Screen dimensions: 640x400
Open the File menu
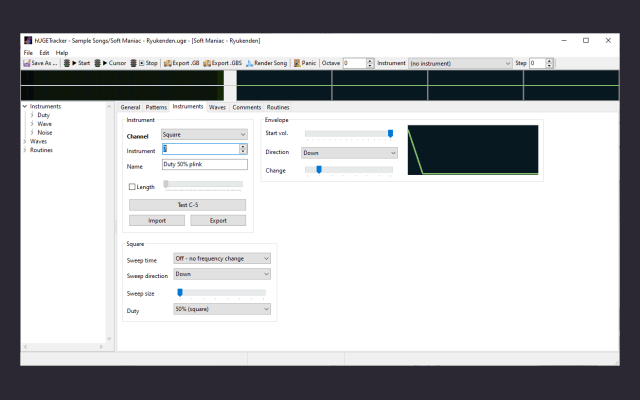coord(28,53)
